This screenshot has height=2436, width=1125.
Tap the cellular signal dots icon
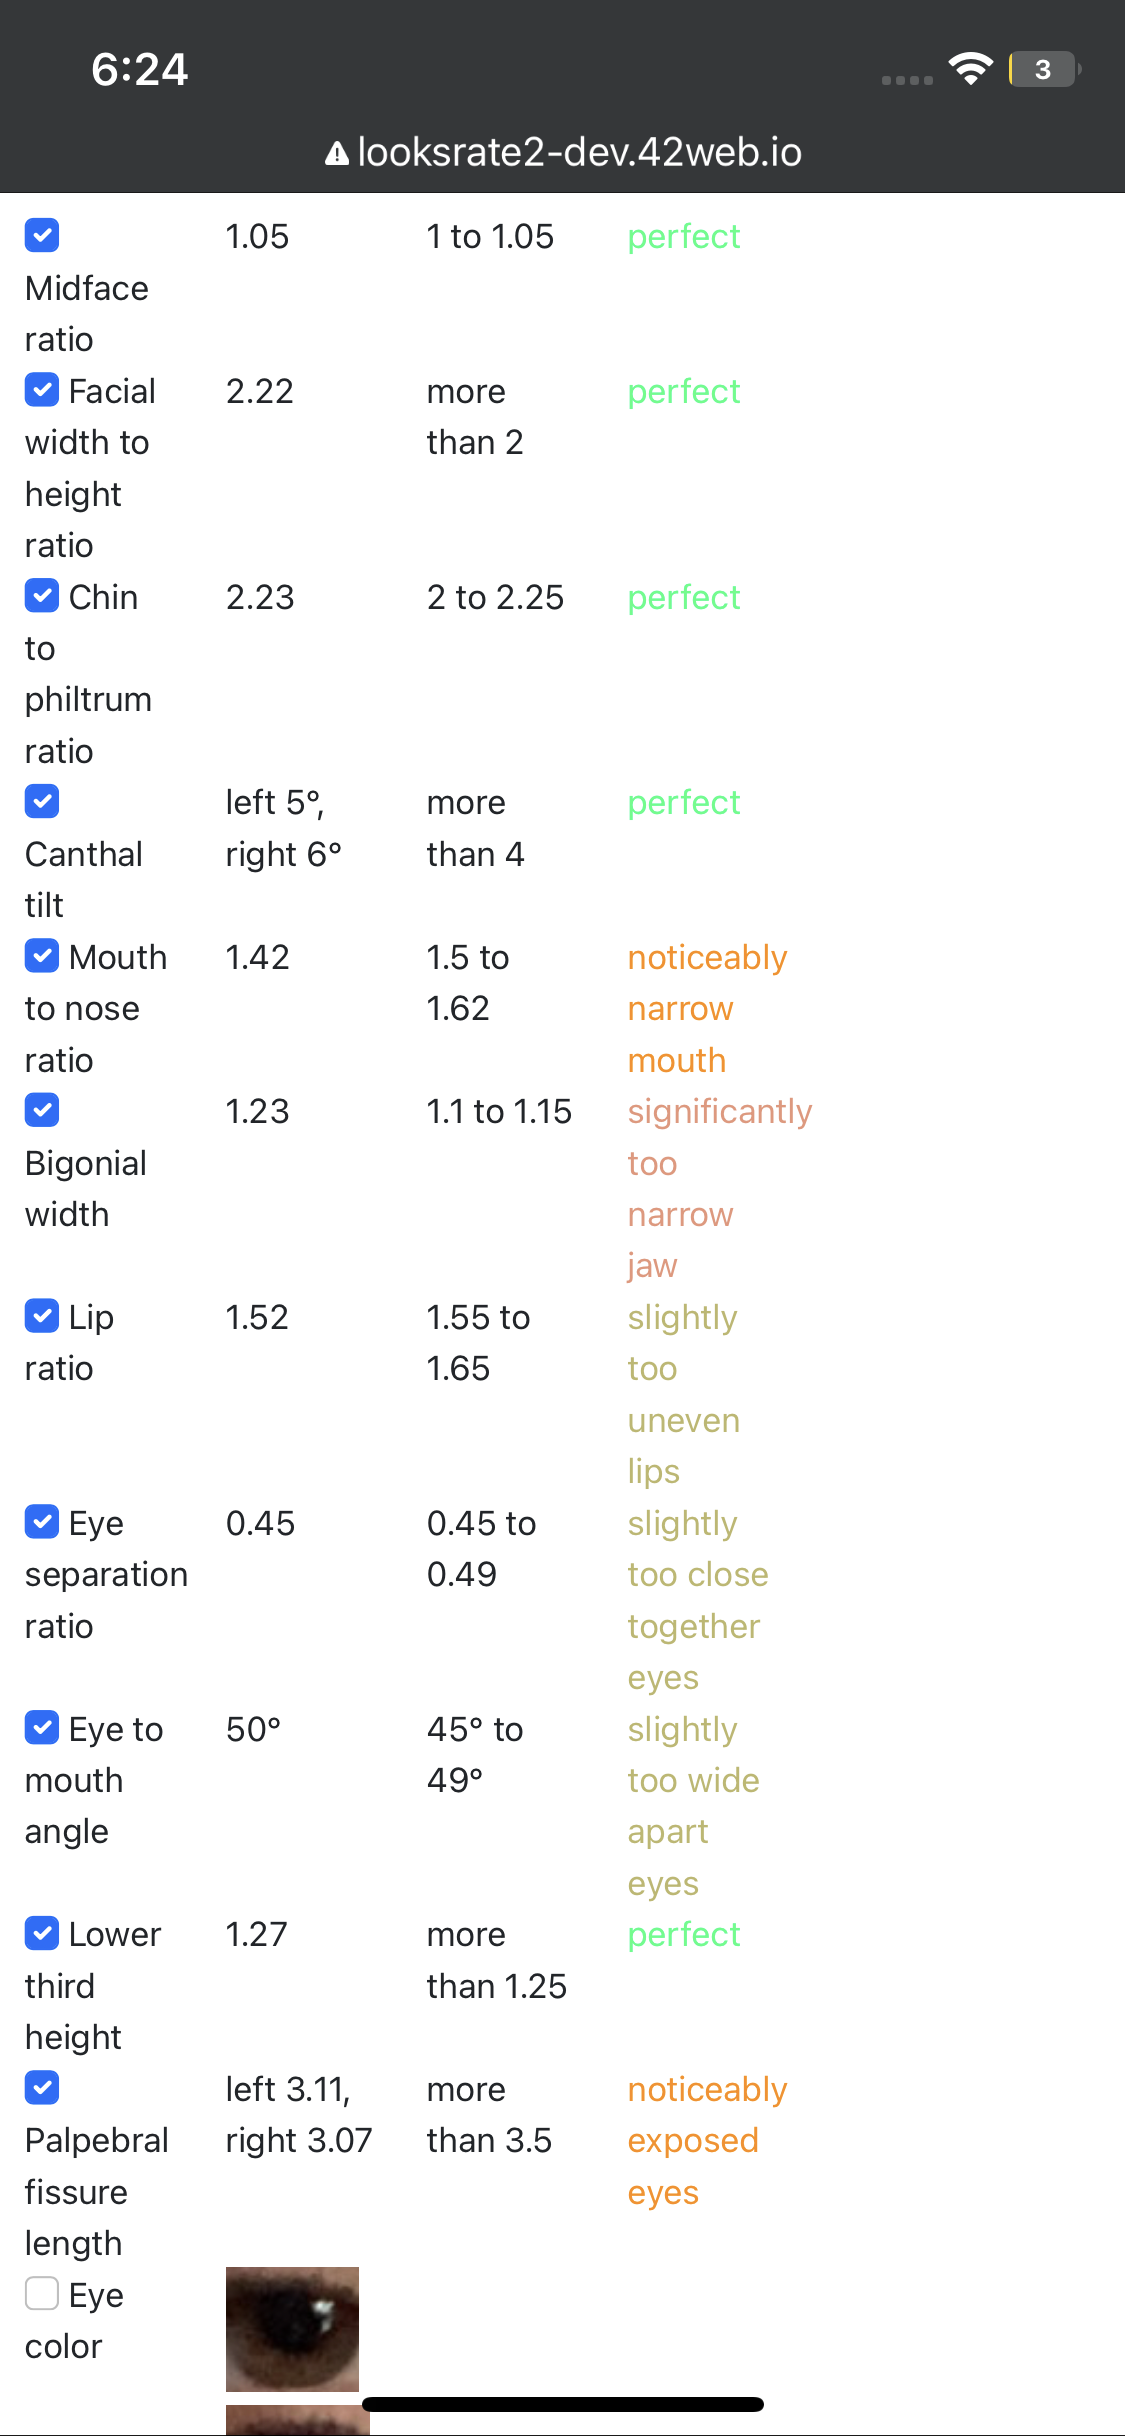pyautogui.click(x=907, y=80)
